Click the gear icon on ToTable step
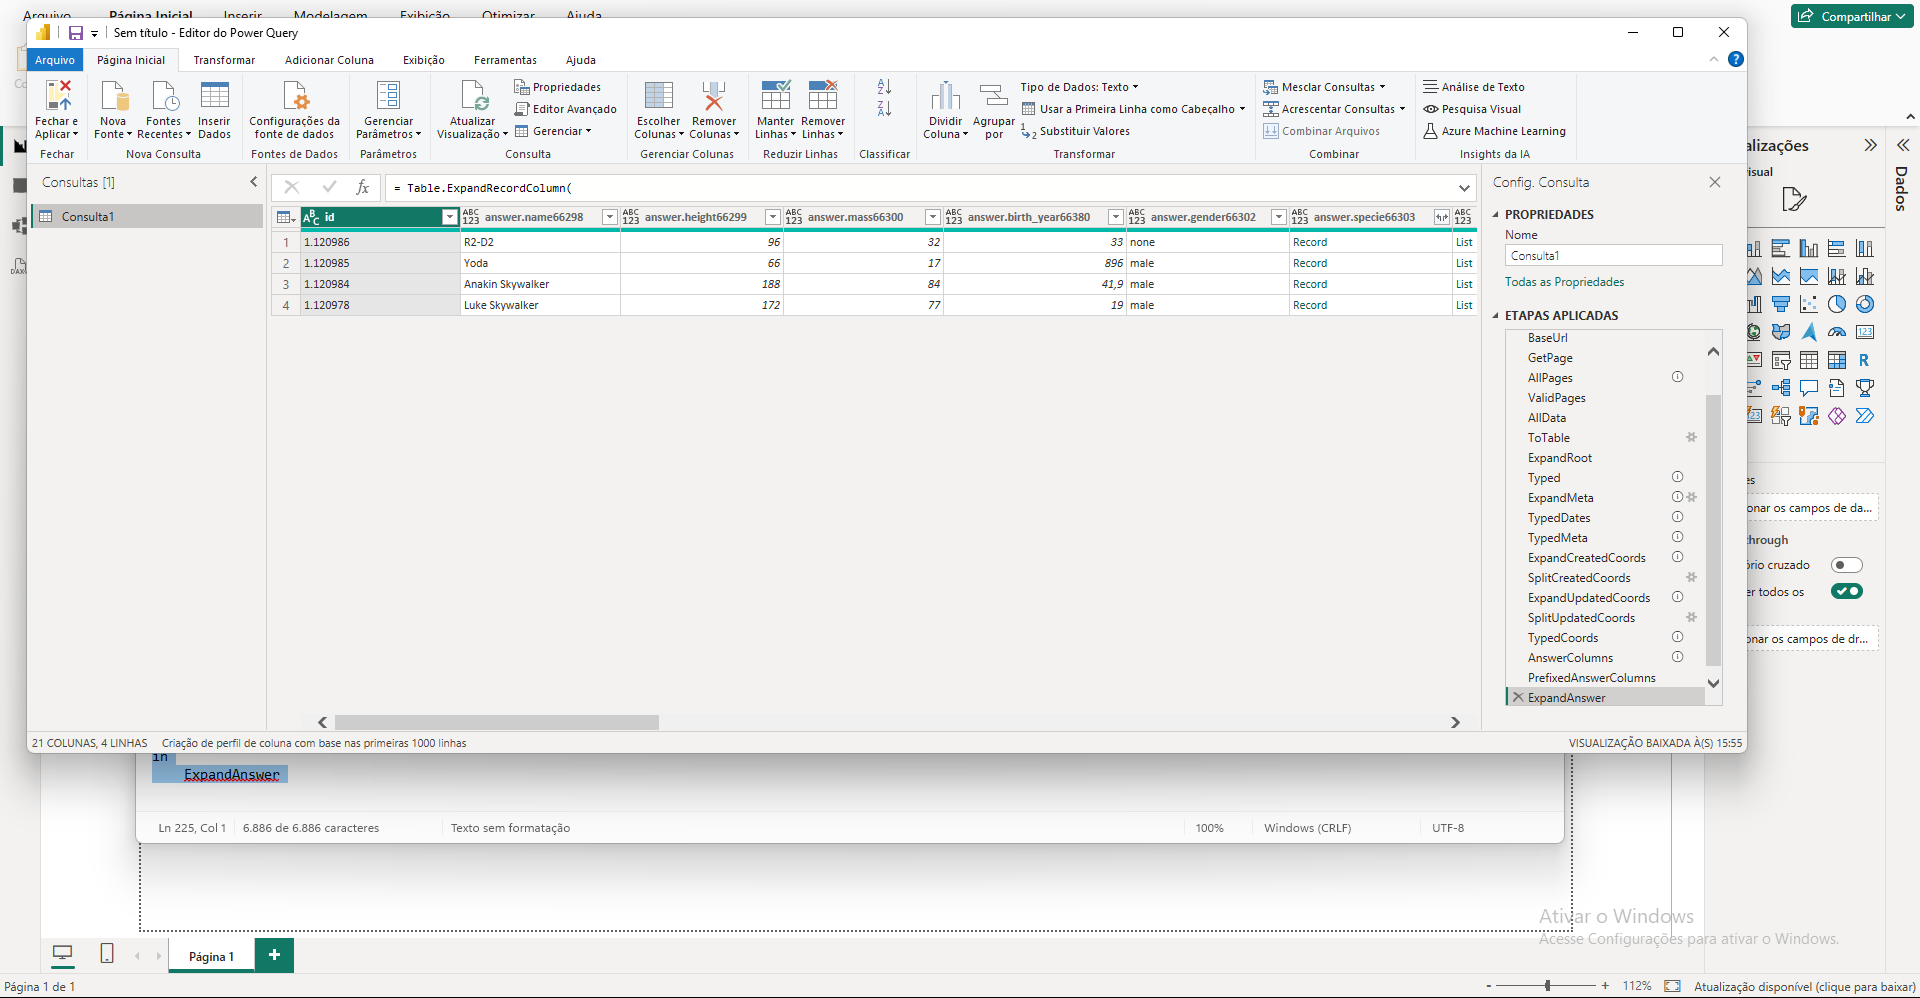The width and height of the screenshot is (1920, 998). [x=1691, y=437]
